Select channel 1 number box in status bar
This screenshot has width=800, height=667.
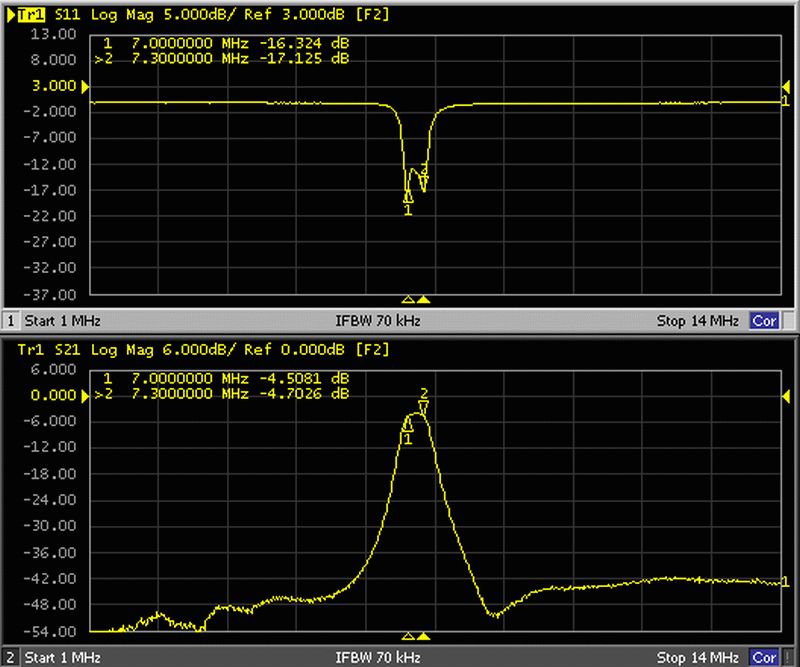(x=11, y=321)
